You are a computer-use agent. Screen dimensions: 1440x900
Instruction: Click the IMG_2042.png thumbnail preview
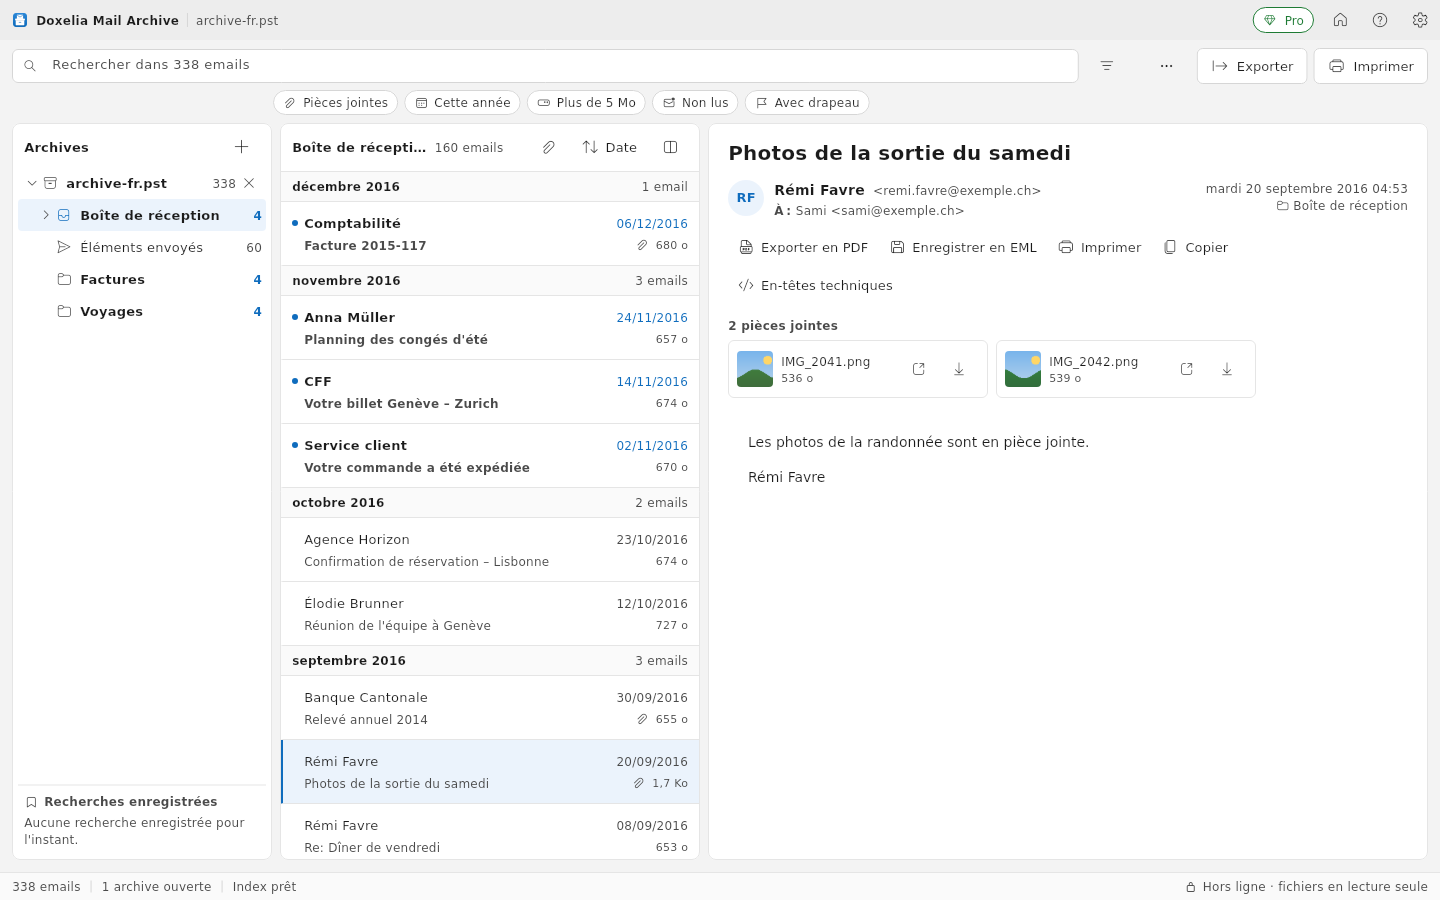pyautogui.click(x=1023, y=369)
